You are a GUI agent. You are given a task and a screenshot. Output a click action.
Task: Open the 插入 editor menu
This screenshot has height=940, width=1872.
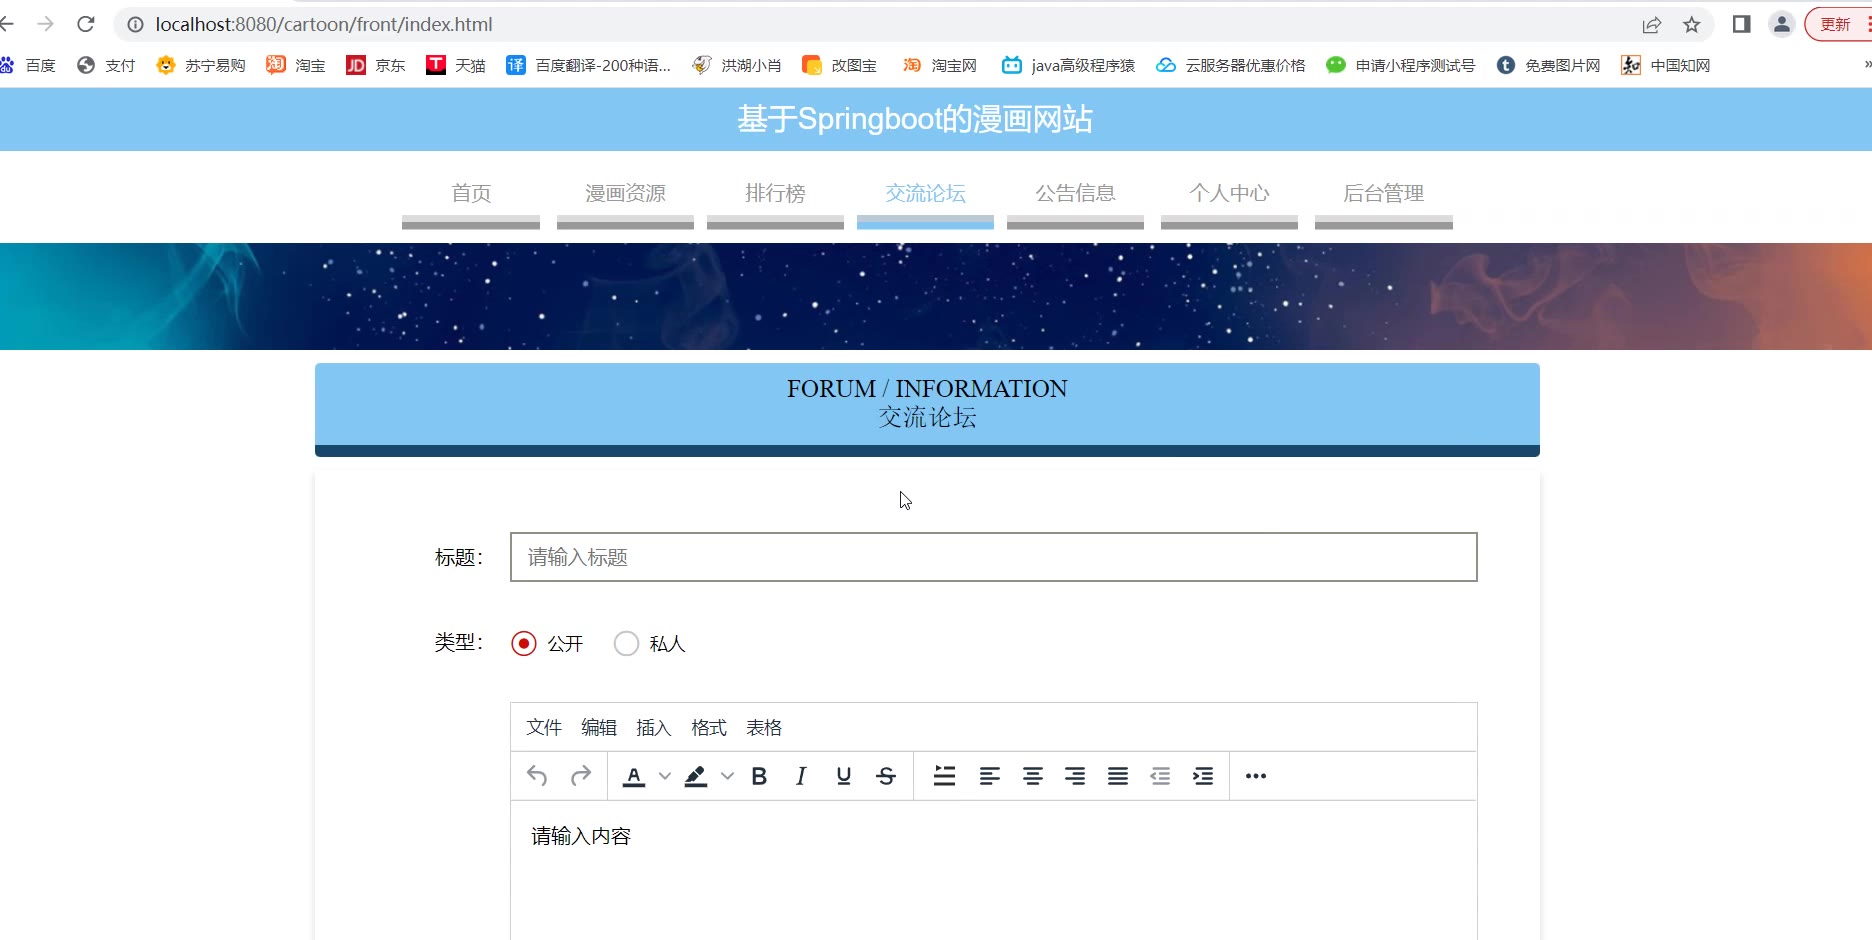(x=654, y=728)
